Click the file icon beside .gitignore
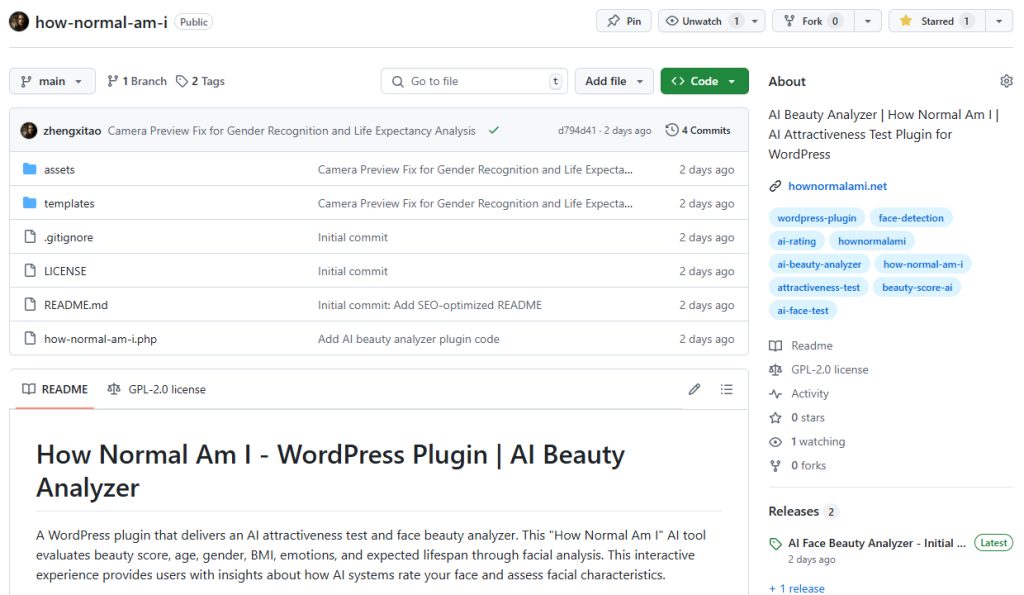The image size is (1024, 595). click(29, 236)
